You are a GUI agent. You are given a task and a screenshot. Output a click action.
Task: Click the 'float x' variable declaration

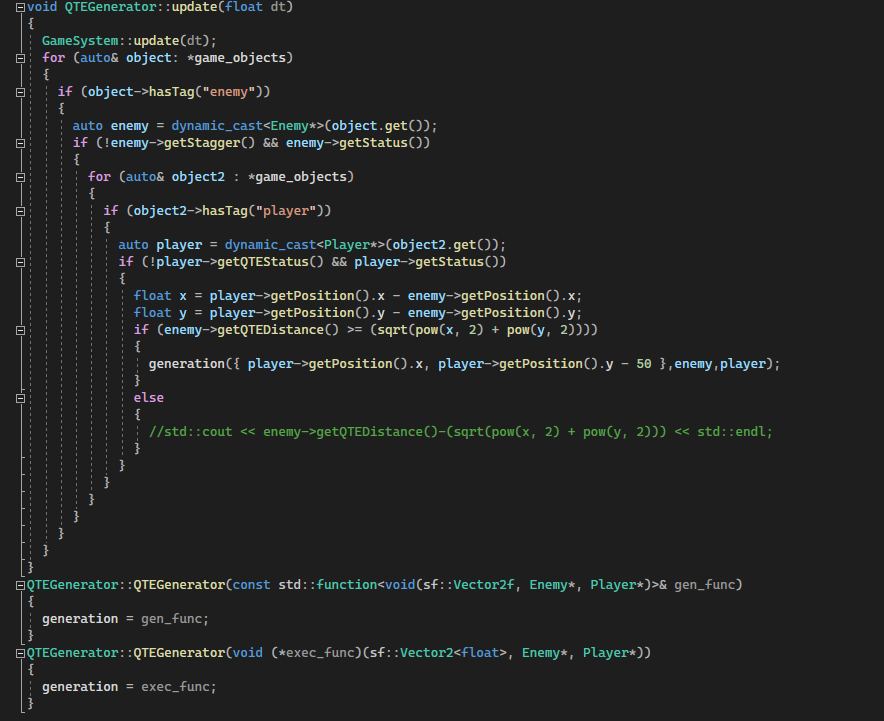(160, 295)
